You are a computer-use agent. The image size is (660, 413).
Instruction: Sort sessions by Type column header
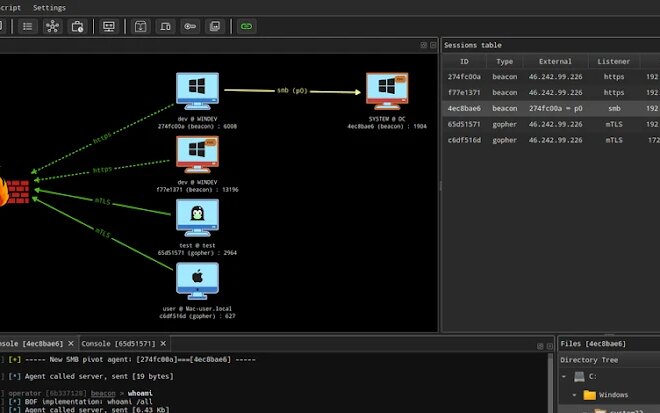(504, 61)
